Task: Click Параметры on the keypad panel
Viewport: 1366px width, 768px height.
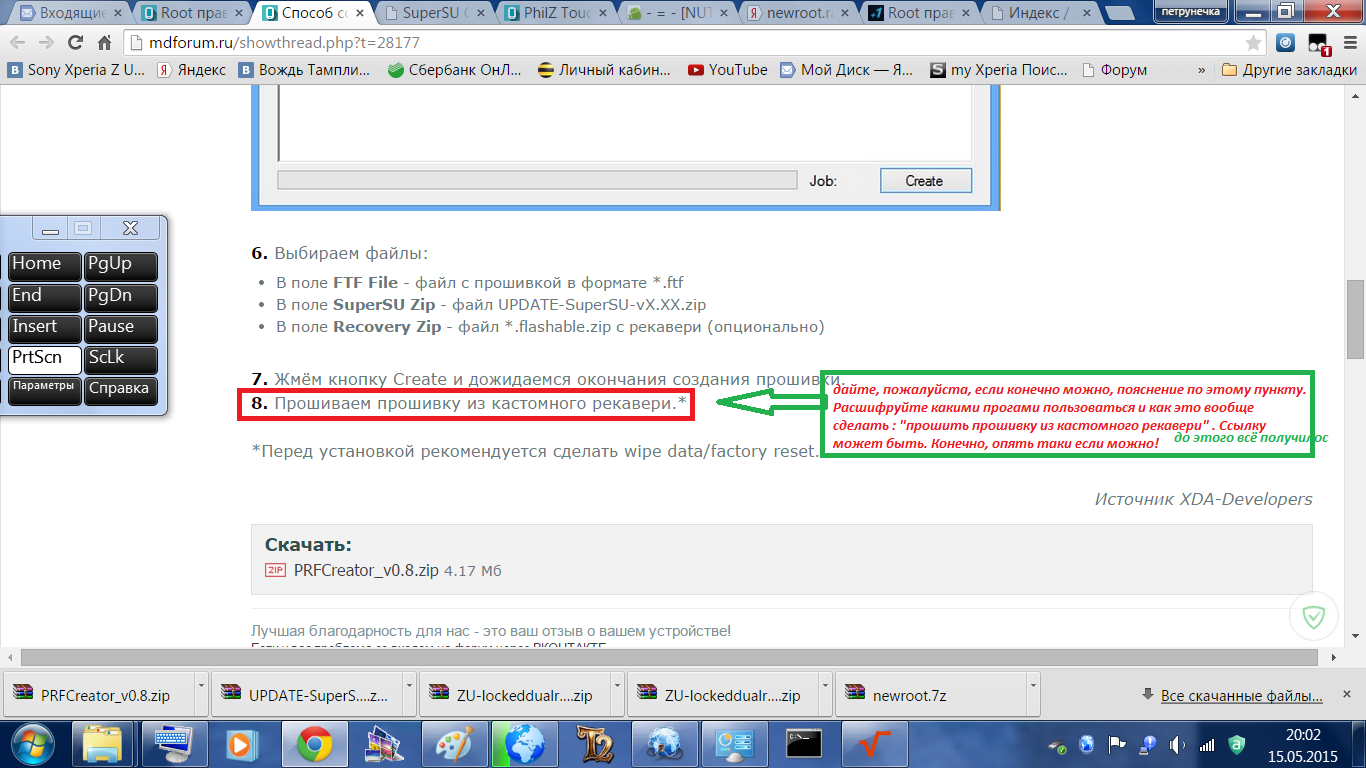Action: pos(45,390)
